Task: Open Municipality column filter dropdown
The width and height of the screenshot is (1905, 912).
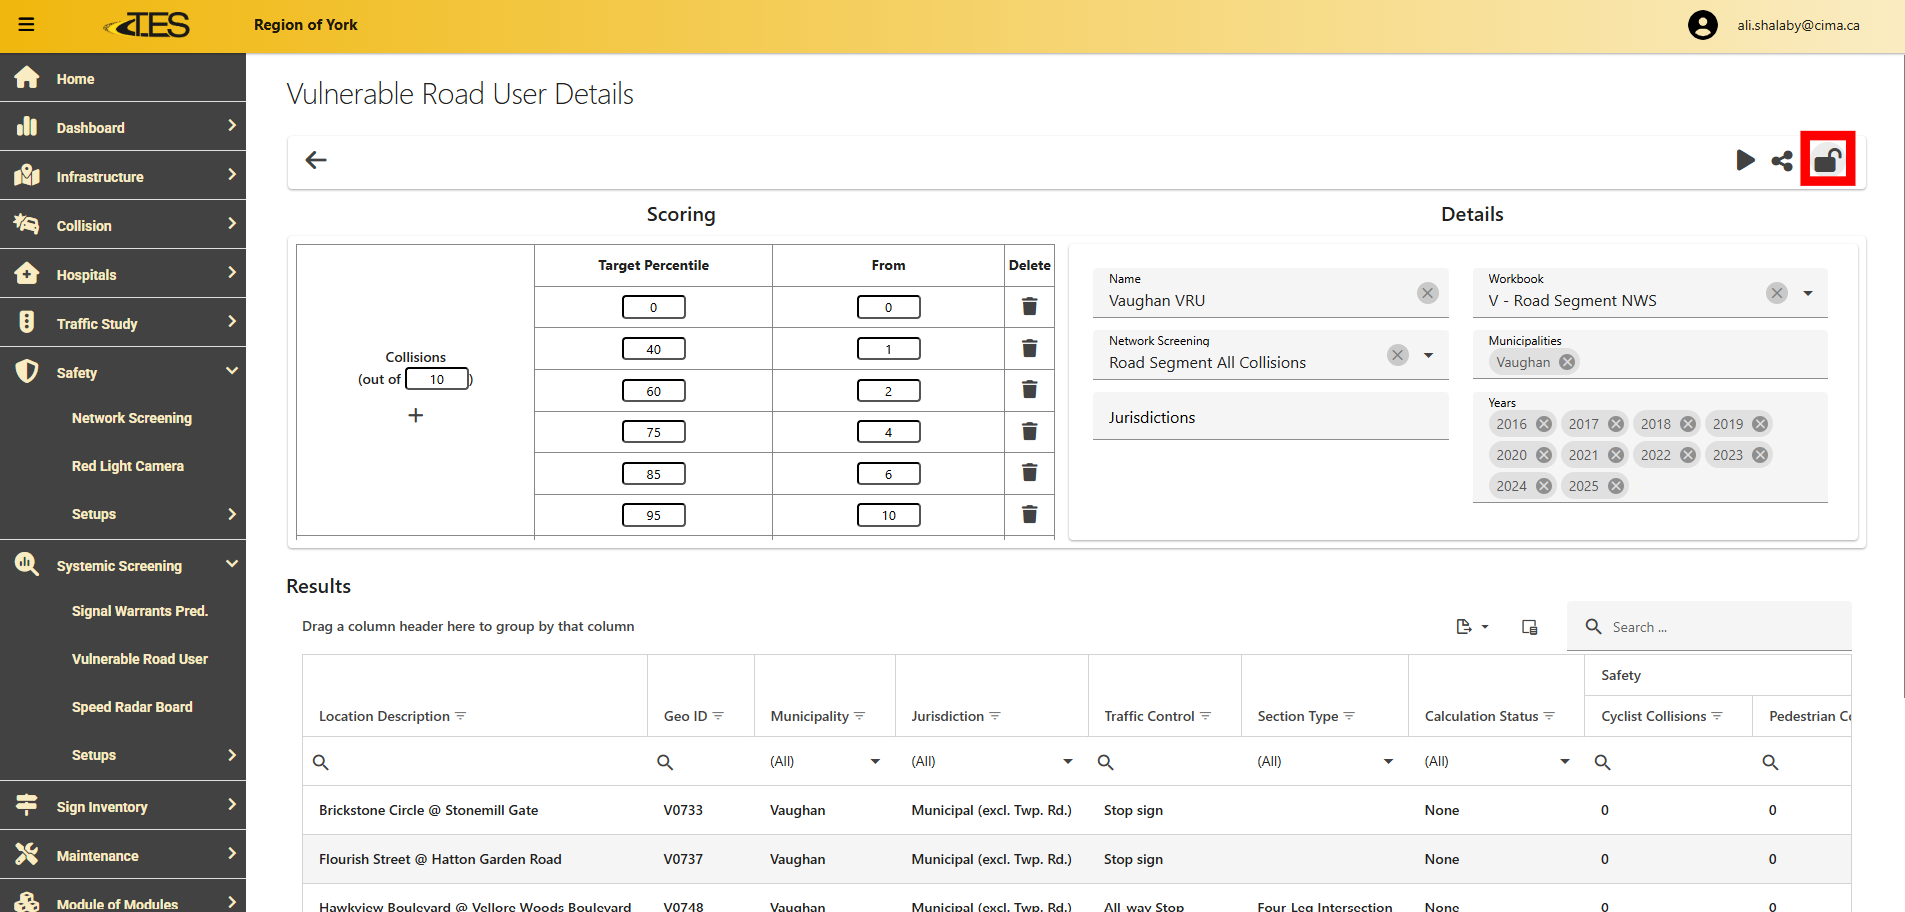Action: 875,762
